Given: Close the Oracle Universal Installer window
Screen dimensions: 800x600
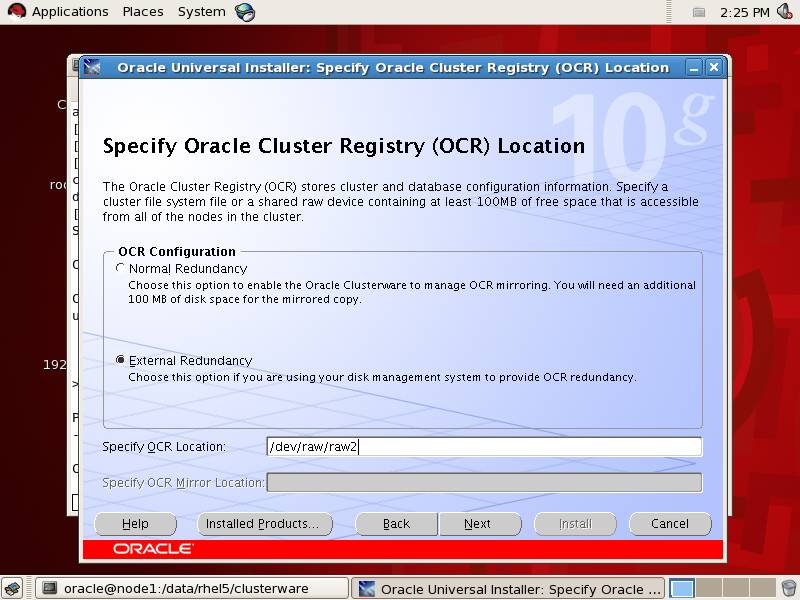Looking at the screenshot, I should [x=714, y=67].
